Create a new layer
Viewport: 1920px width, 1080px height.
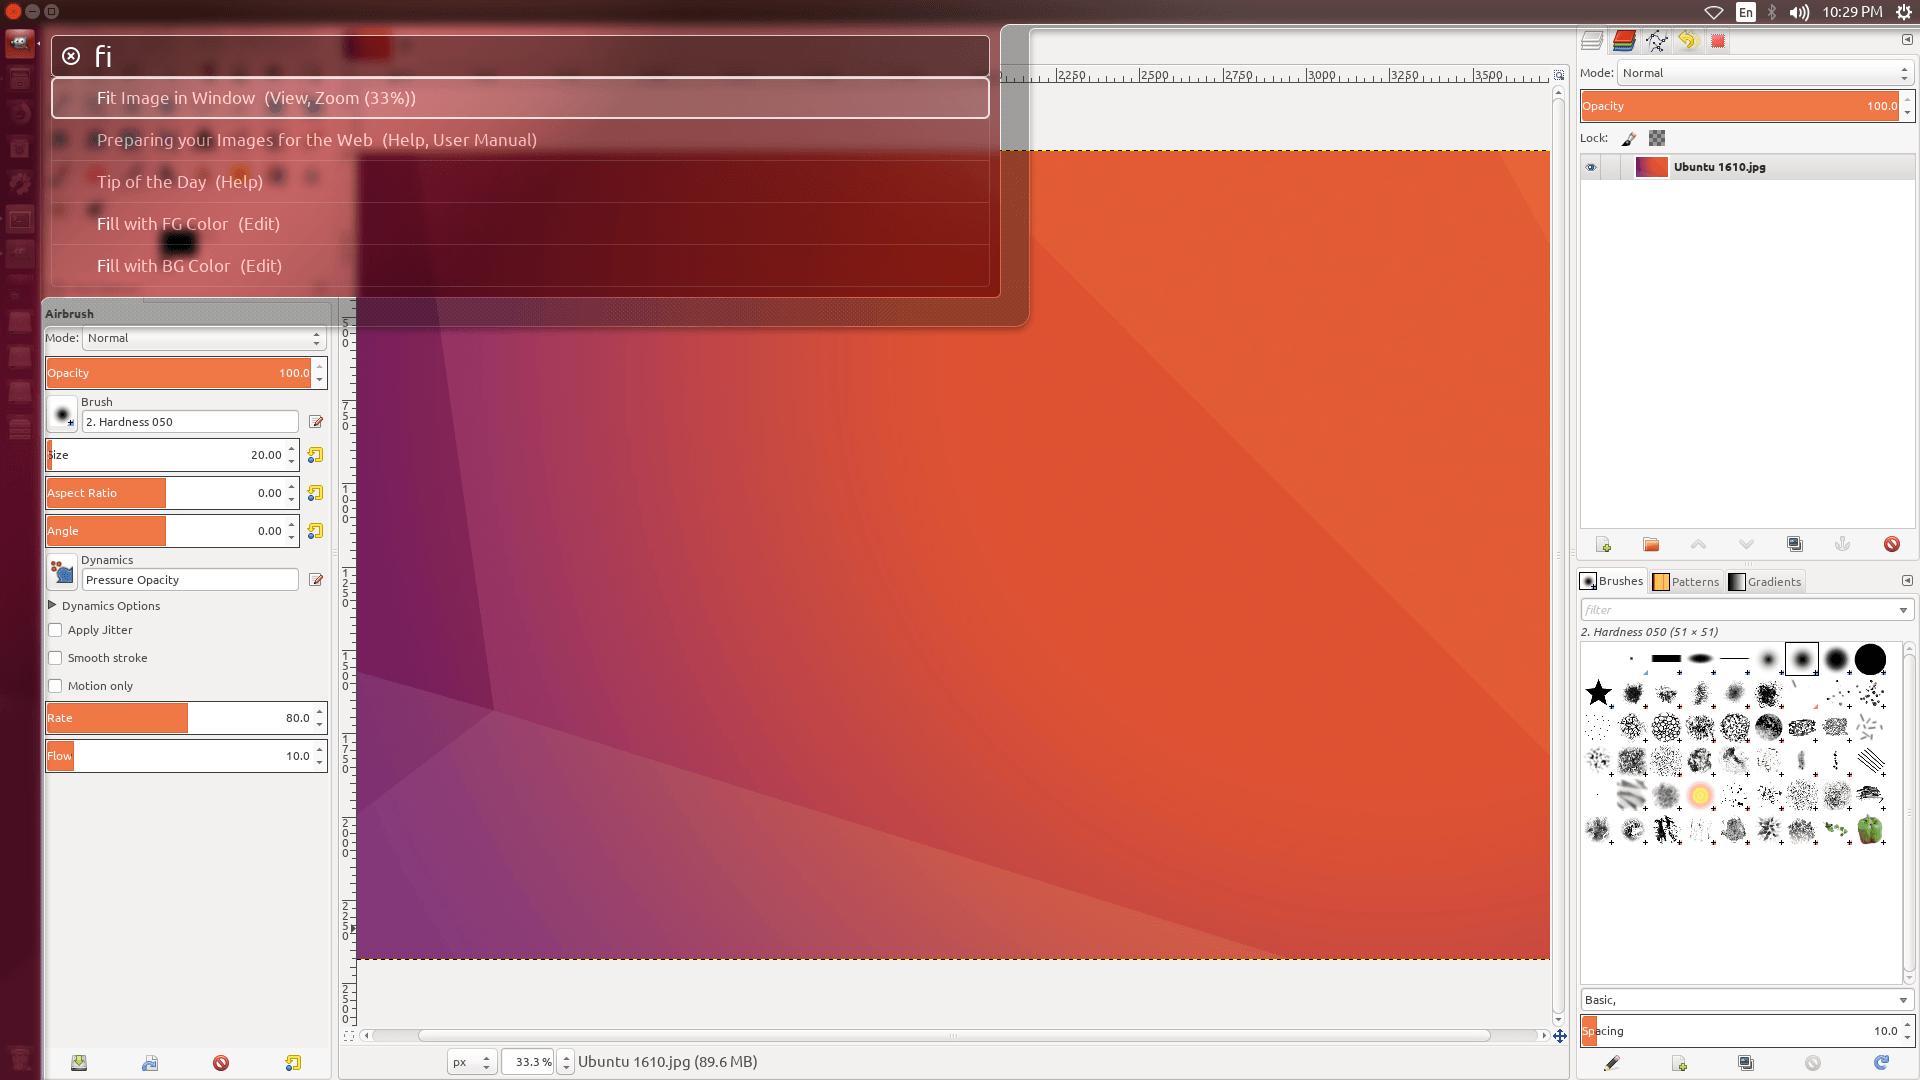pos(1604,544)
